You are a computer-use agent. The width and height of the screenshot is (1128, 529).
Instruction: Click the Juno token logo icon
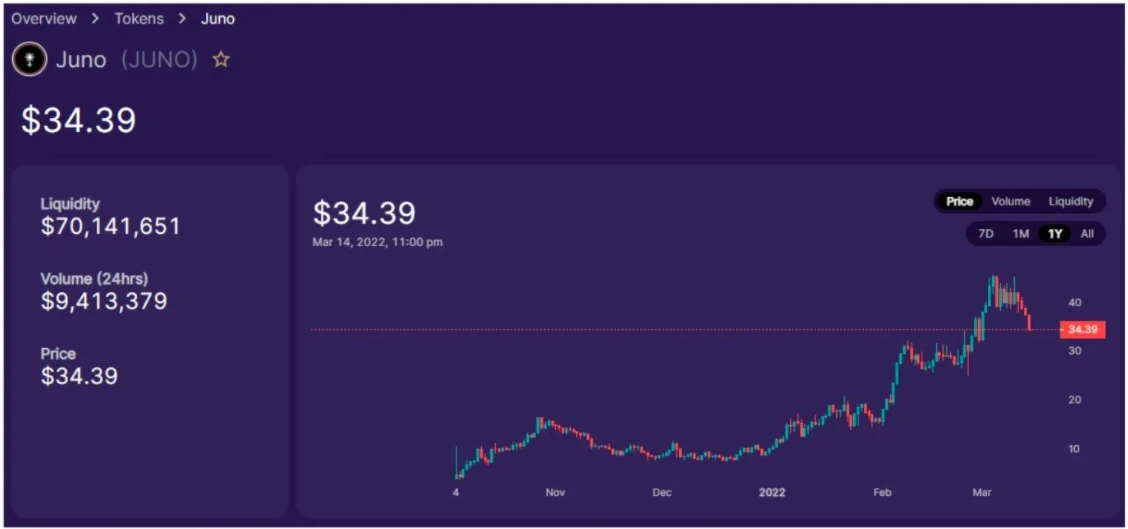coord(29,60)
